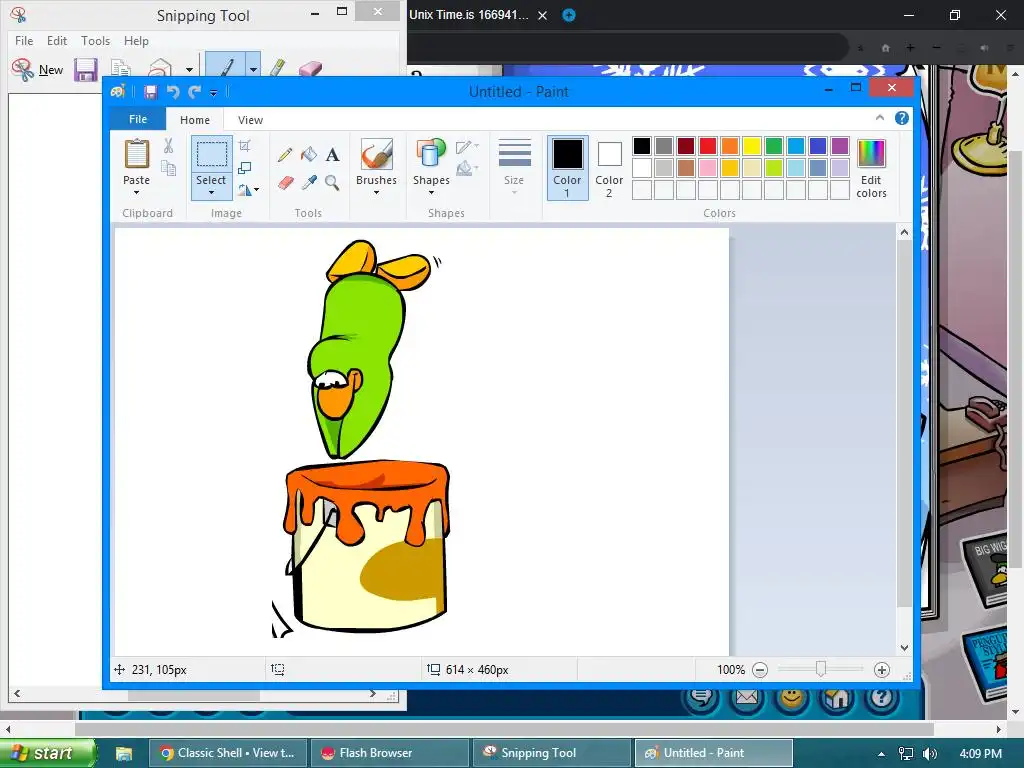Select the Pencil tool in Paint

click(x=285, y=155)
